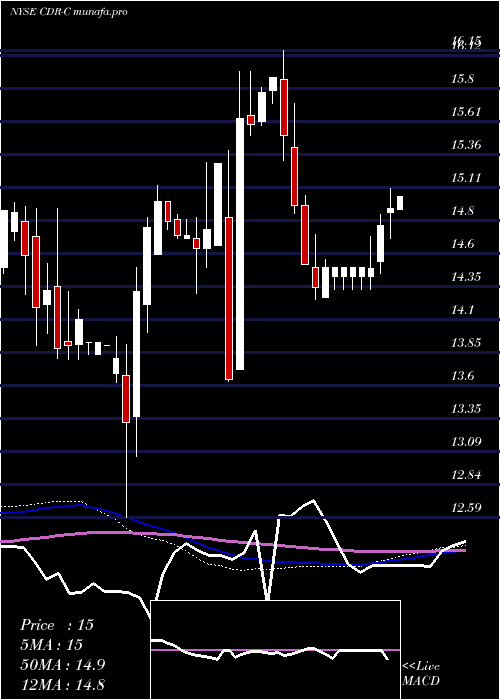The image size is (500, 700).
Task: Click the 12MA : 14.8 readout
Action: (63, 684)
